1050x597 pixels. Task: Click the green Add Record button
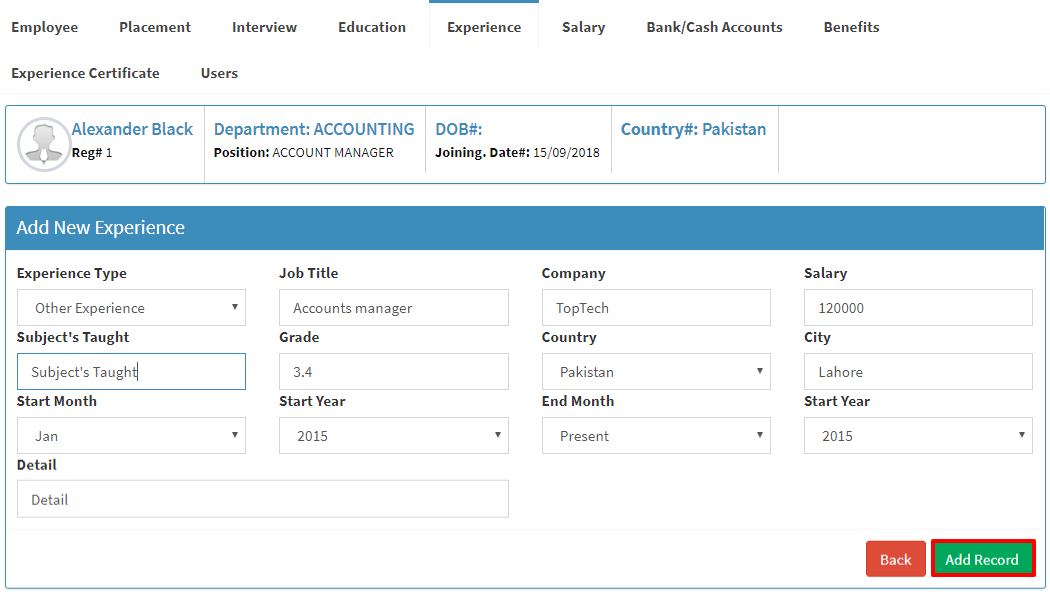pyautogui.click(x=982, y=560)
